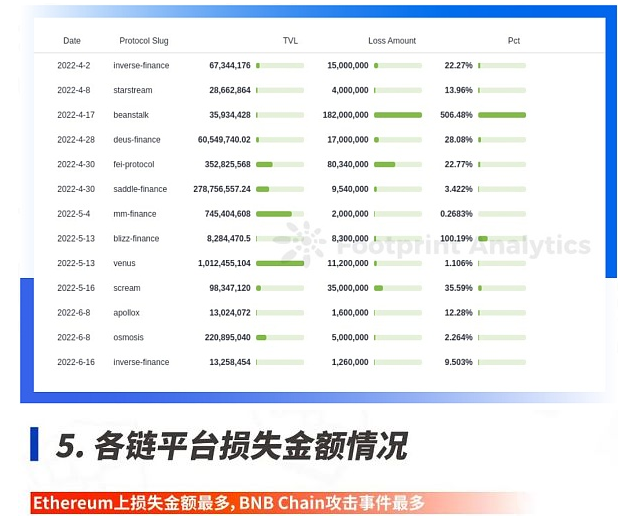This screenshot has height=516, width=626.
Task: Select loss amount 15,000,000
Action: point(348,65)
